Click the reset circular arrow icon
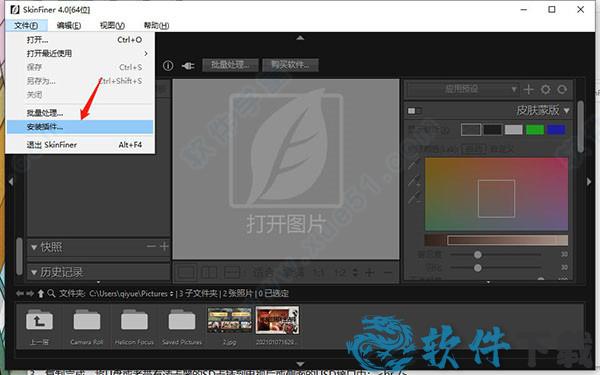This screenshot has width=600, height=375. [562, 90]
